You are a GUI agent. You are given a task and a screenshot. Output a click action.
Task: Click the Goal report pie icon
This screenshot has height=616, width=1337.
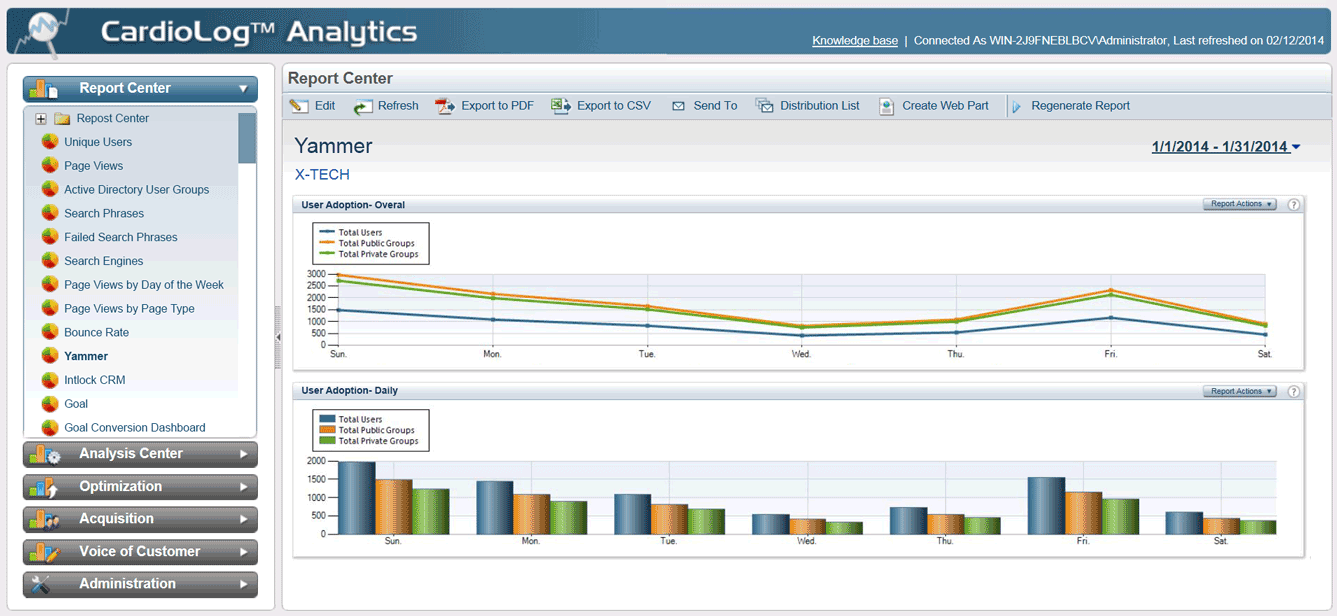[x=50, y=404]
